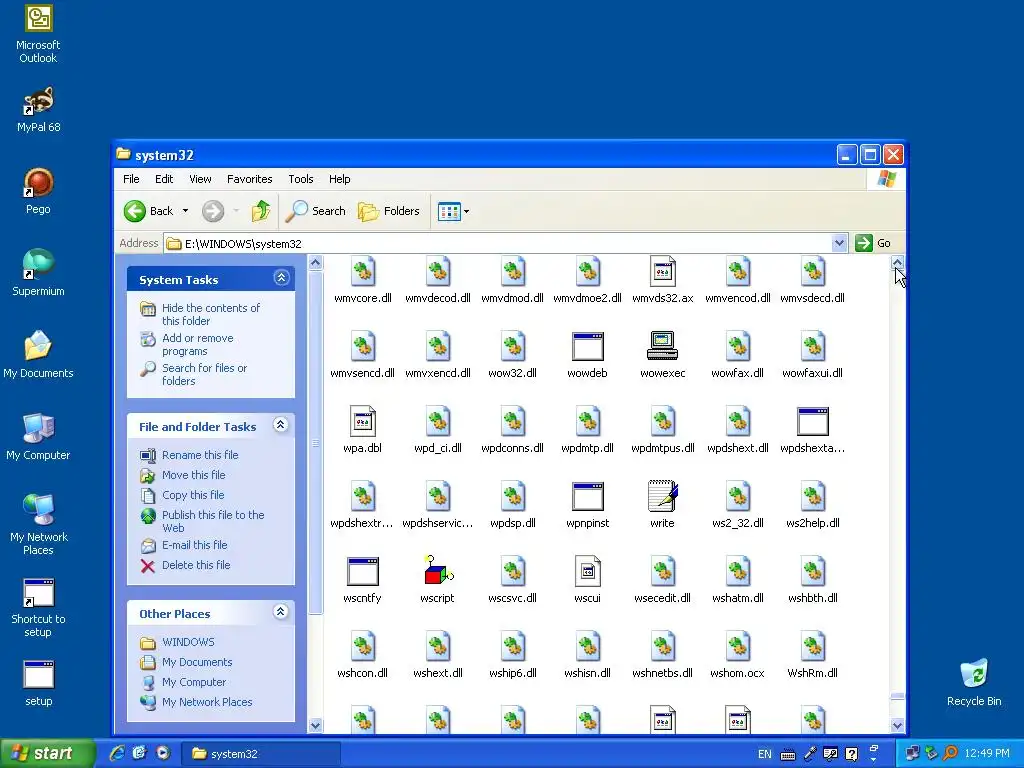1024x768 pixels.
Task: Click the Start button
Action: 46,753
